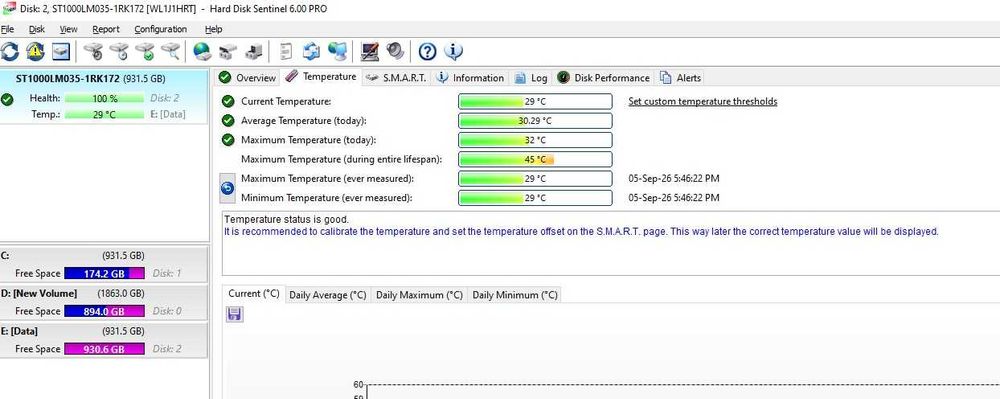The height and width of the screenshot is (399, 1000).
Task: Click disk icon with magnifying glass
Action: [x=170, y=51]
